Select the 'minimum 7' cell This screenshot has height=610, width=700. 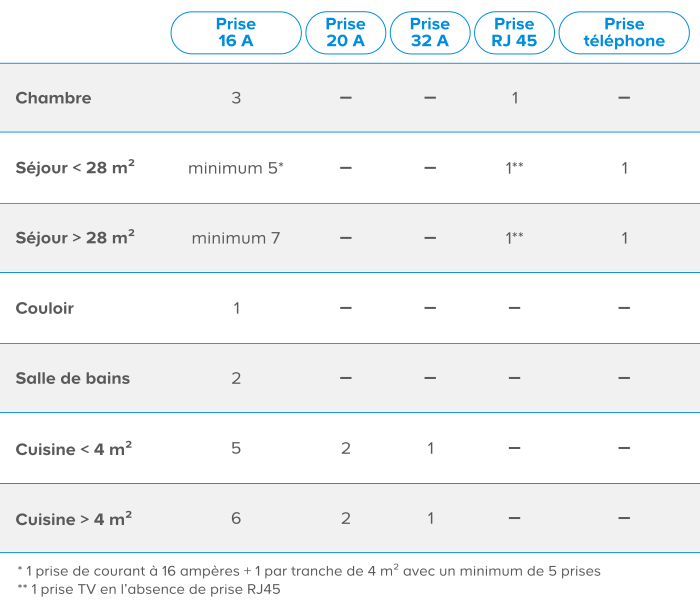tap(236, 238)
